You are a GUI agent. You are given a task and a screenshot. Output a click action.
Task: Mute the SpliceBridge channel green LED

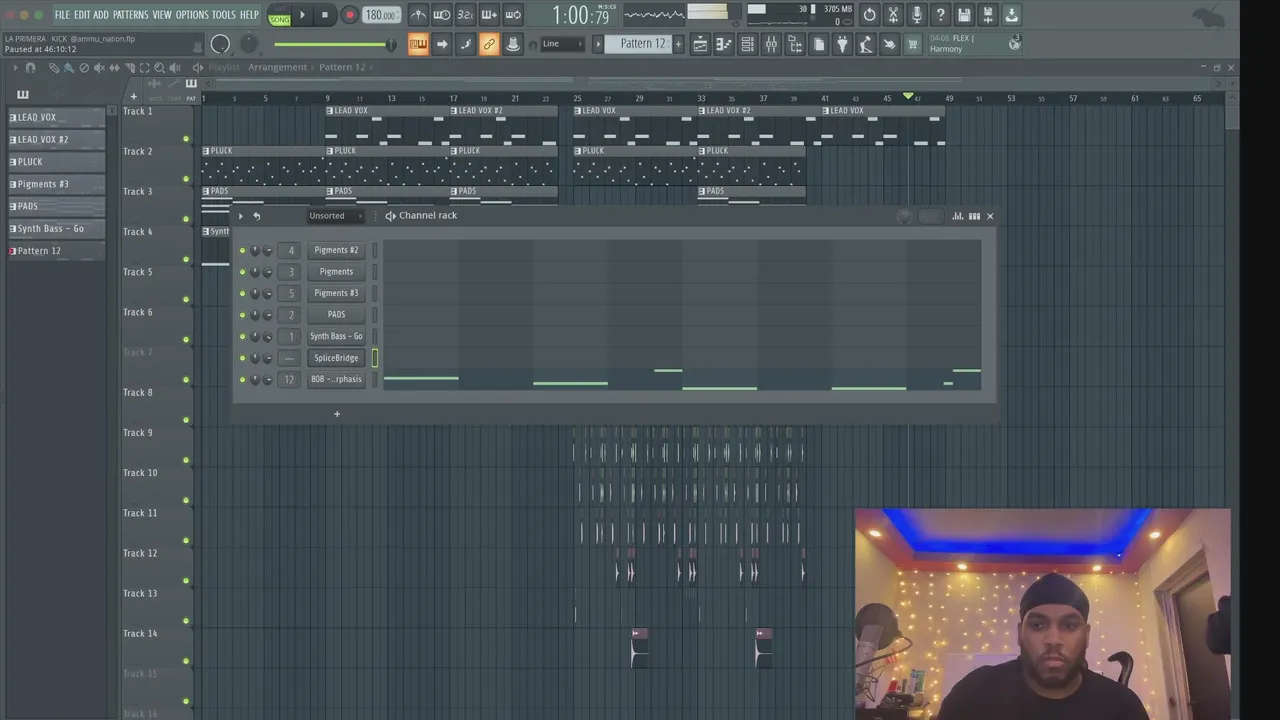(x=242, y=358)
